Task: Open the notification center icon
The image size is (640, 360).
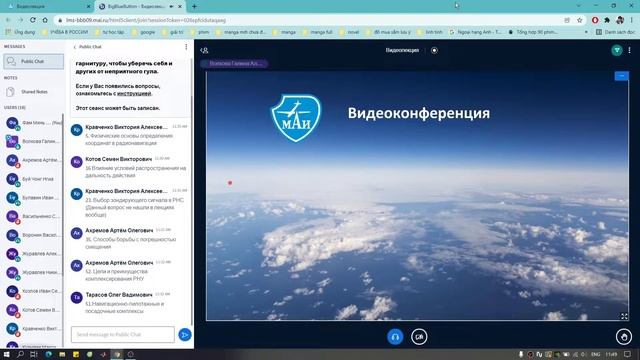Action: tap(627, 354)
